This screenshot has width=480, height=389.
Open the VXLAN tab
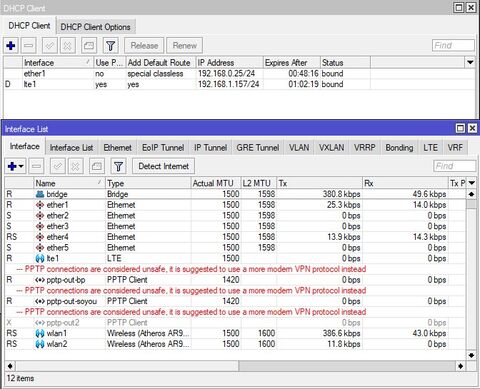[331, 147]
